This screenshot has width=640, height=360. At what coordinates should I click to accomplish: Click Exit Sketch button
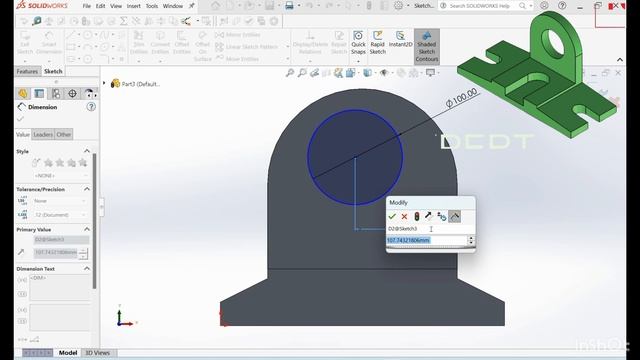tap(25, 43)
